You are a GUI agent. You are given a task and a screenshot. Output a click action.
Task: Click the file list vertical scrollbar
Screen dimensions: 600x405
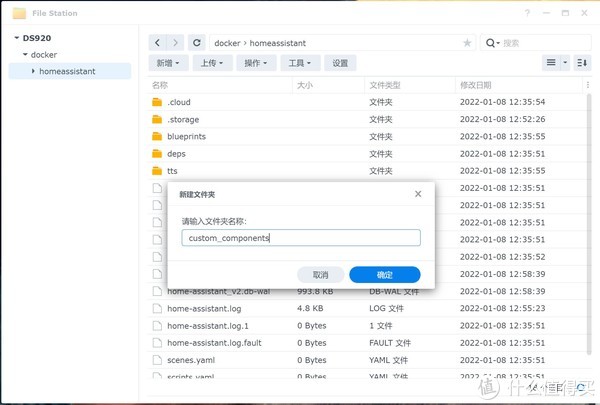coord(589,224)
